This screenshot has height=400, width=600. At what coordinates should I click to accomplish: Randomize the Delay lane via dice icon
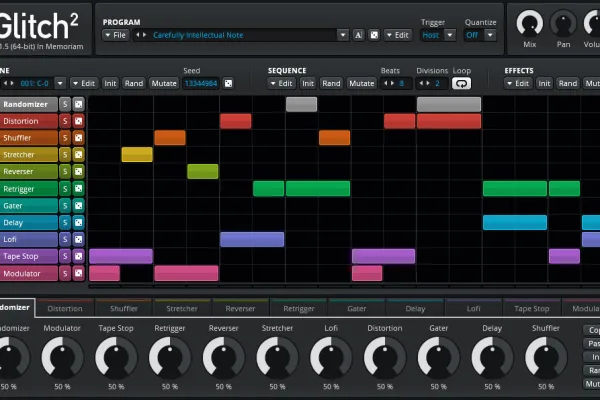pyautogui.click(x=78, y=222)
